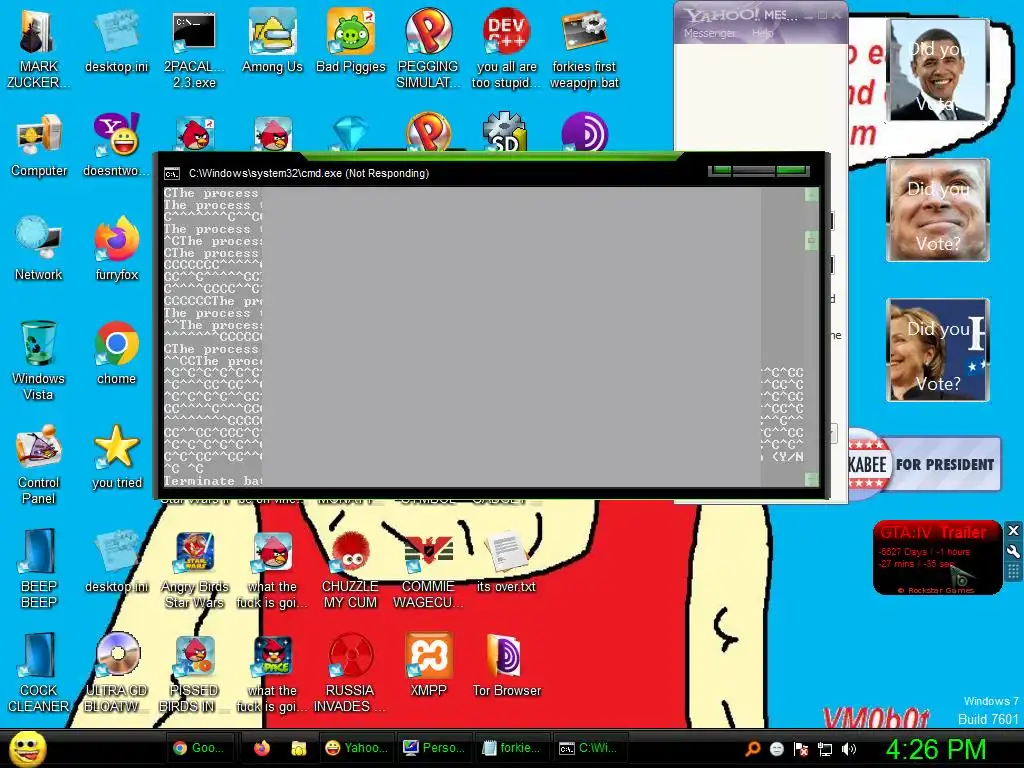The image size is (1024, 768).
Task: Open pinned Firefox on the taskbar
Action: [x=262, y=748]
